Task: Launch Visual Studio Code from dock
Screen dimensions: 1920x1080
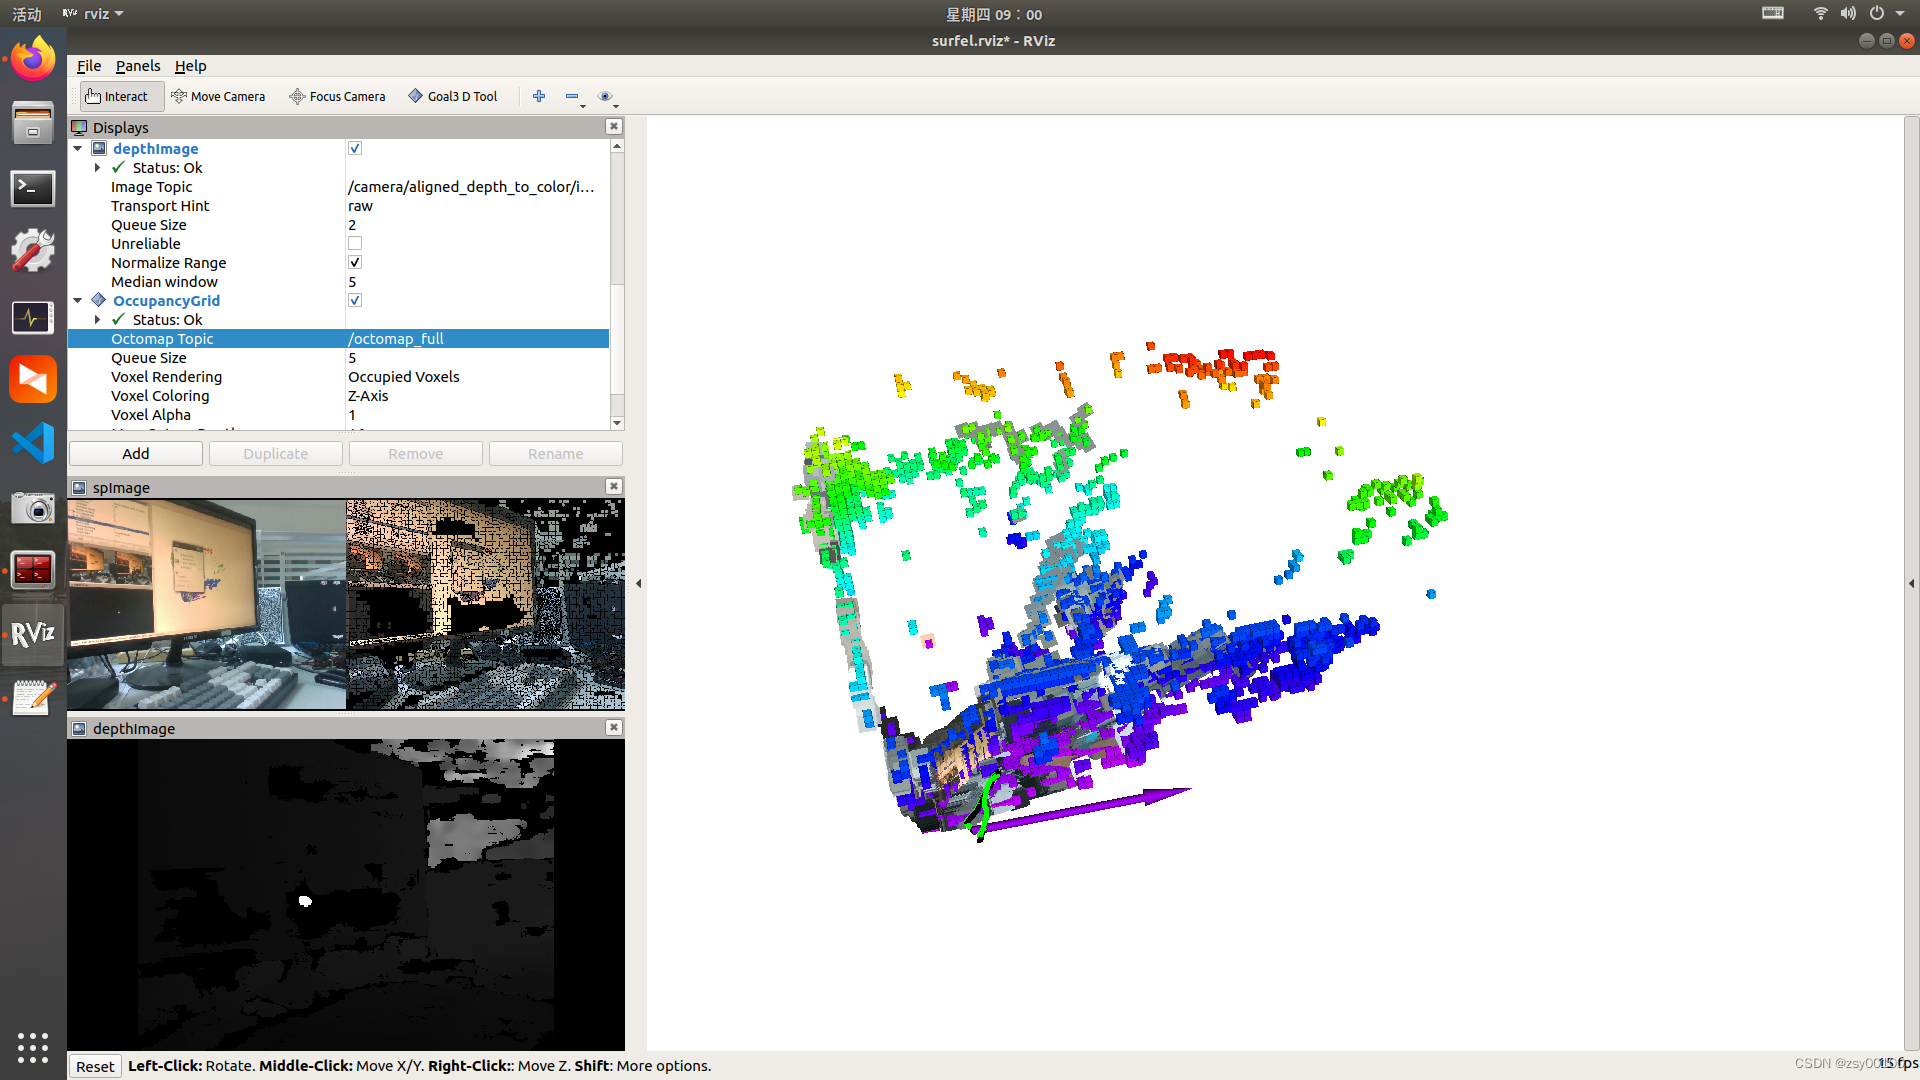Action: (x=33, y=443)
